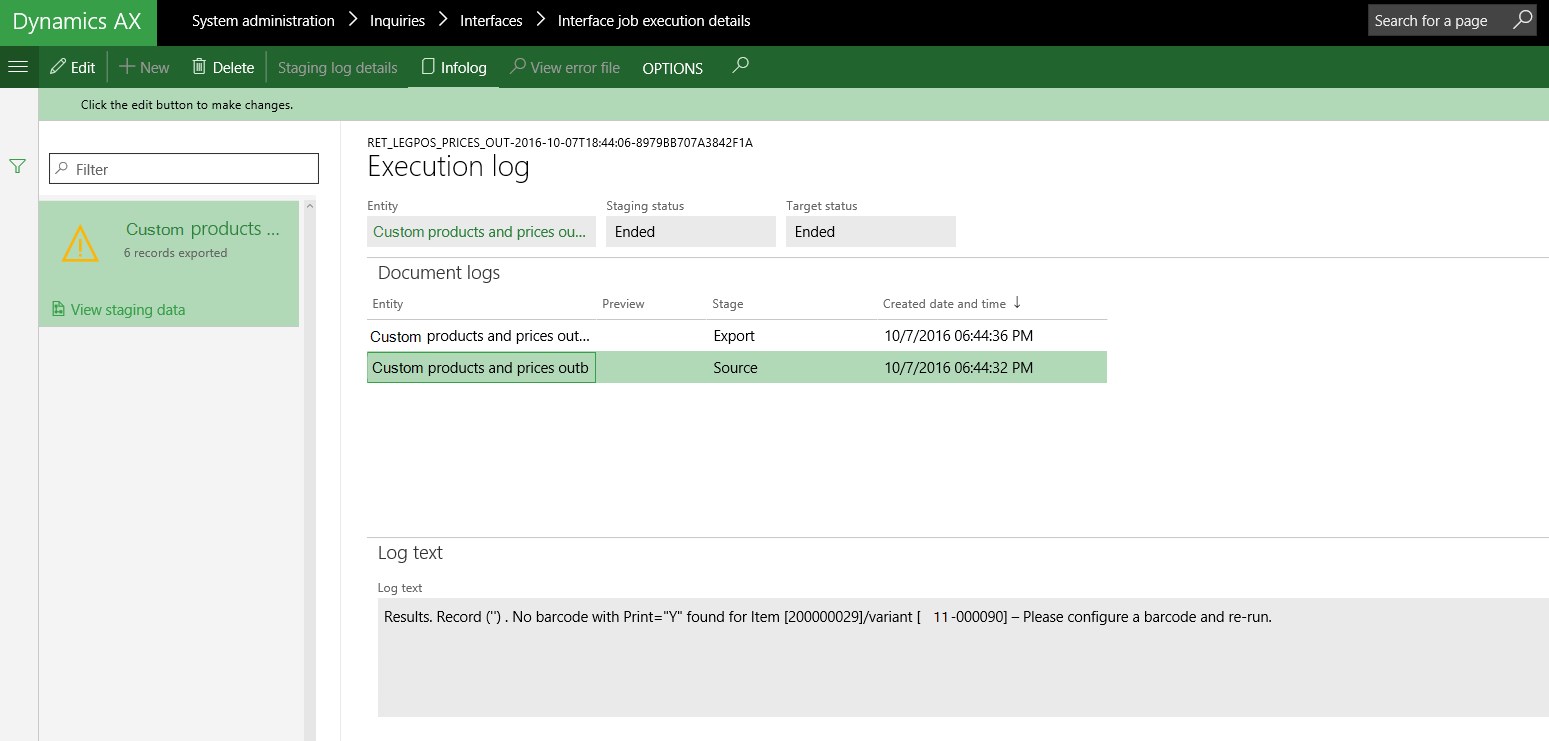Click the RET_LEGPOS_PRICES_OUT job identifier text

point(560,143)
